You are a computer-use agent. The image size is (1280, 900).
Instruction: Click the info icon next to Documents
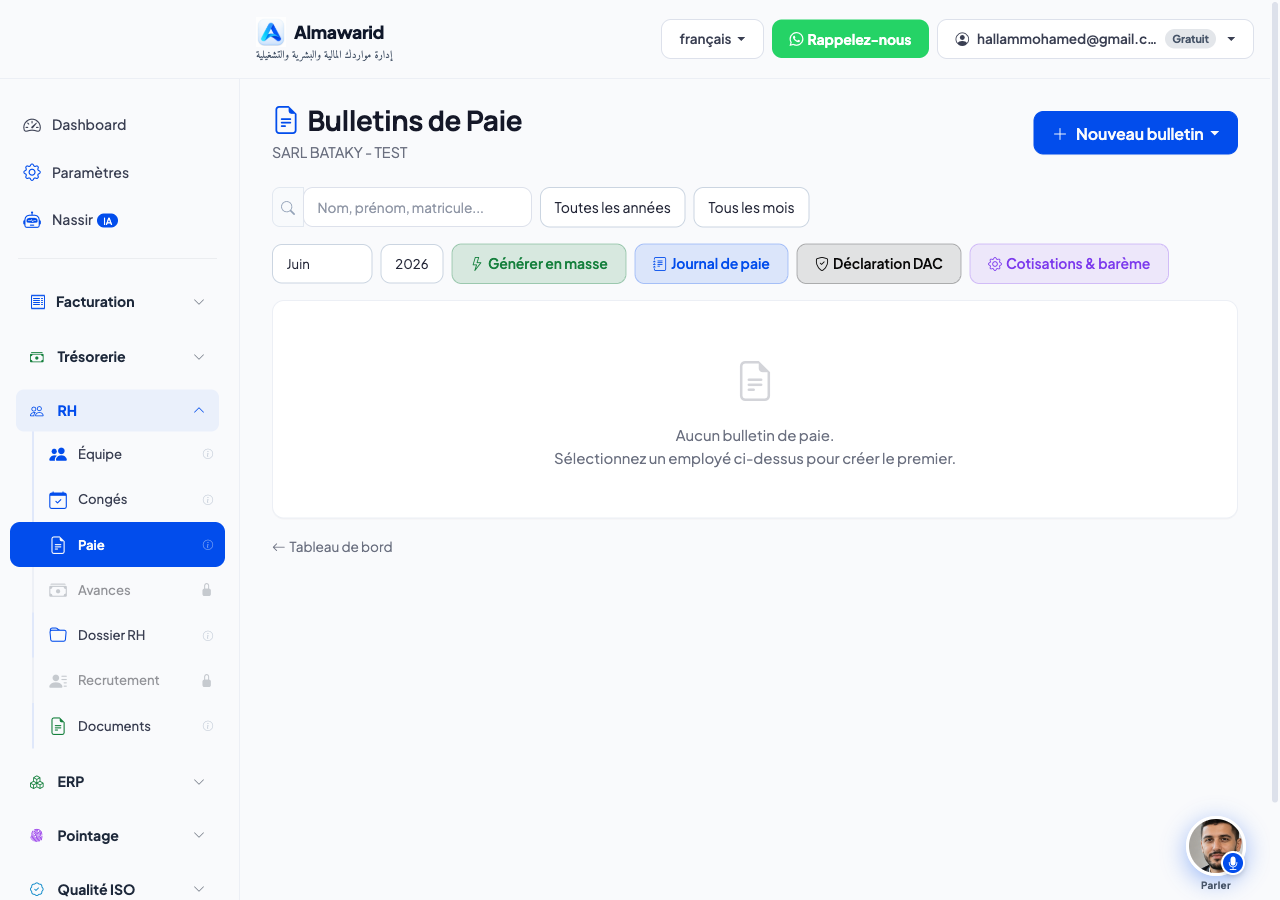pyautogui.click(x=208, y=726)
